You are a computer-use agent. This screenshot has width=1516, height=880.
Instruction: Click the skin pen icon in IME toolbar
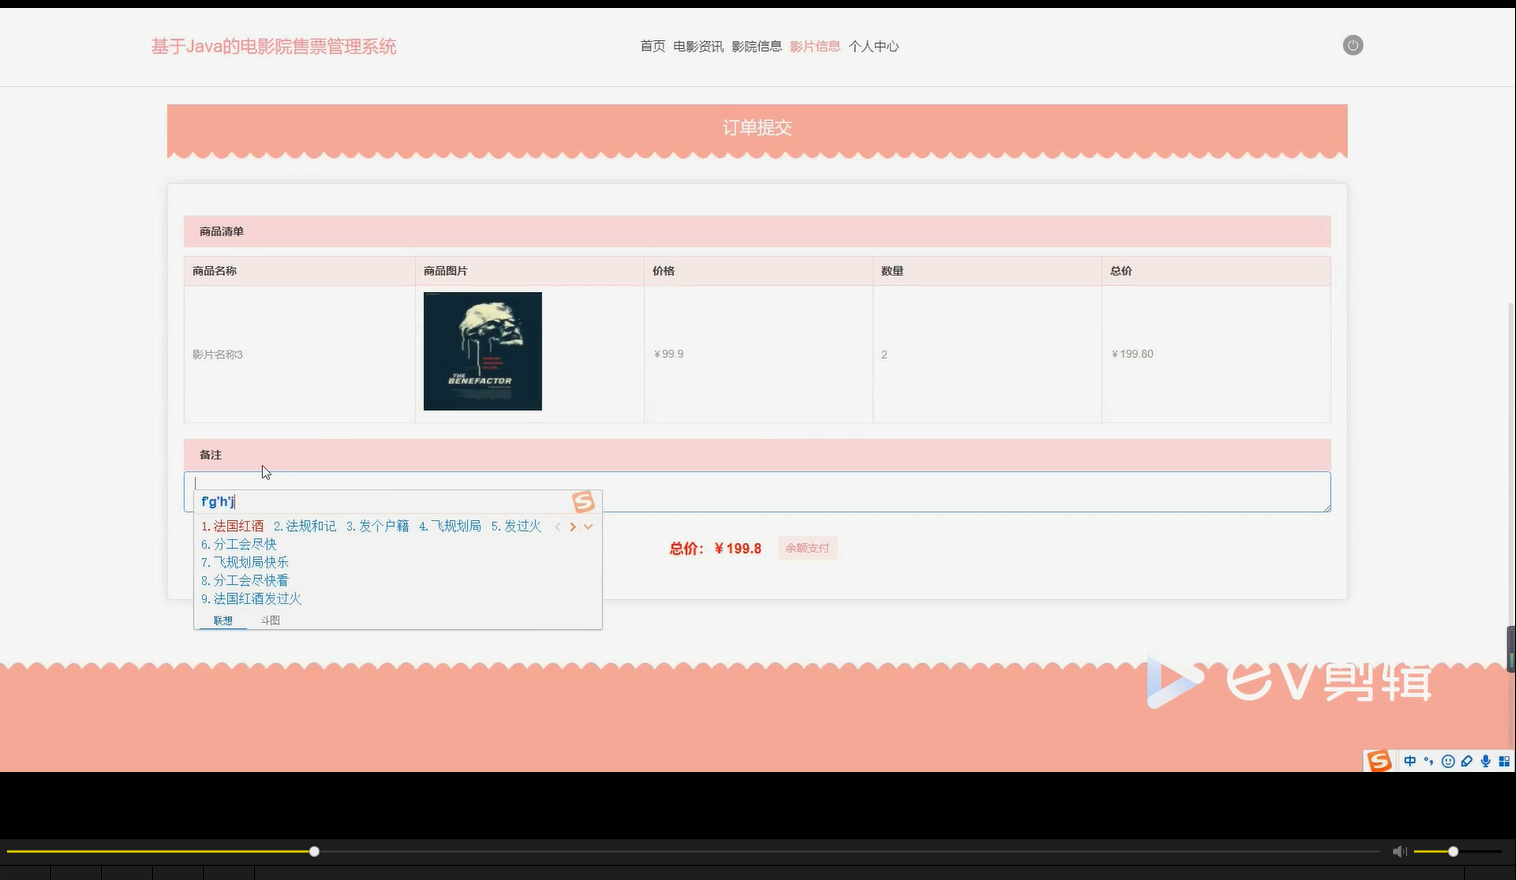pyautogui.click(x=1467, y=761)
